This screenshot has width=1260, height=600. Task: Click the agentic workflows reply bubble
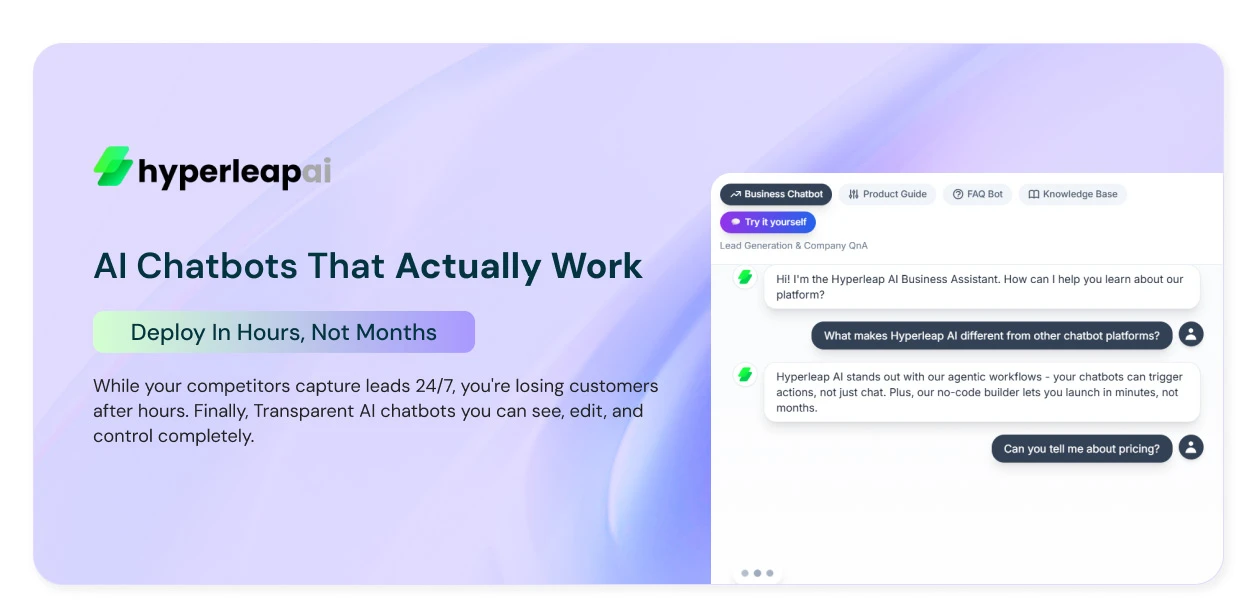tap(981, 392)
